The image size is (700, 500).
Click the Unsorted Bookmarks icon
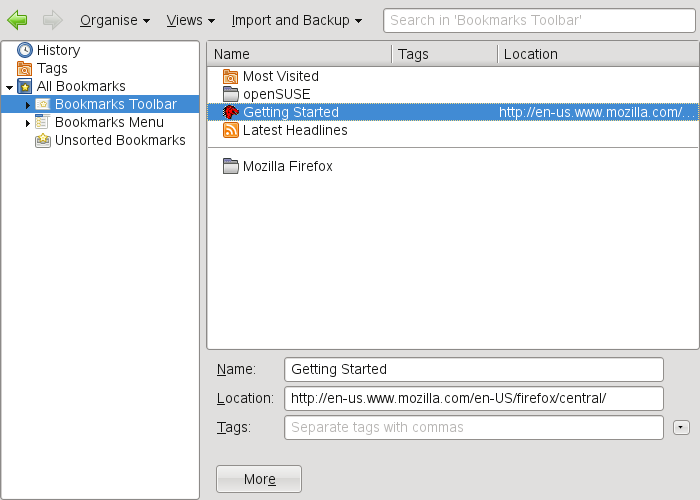pyautogui.click(x=43, y=140)
